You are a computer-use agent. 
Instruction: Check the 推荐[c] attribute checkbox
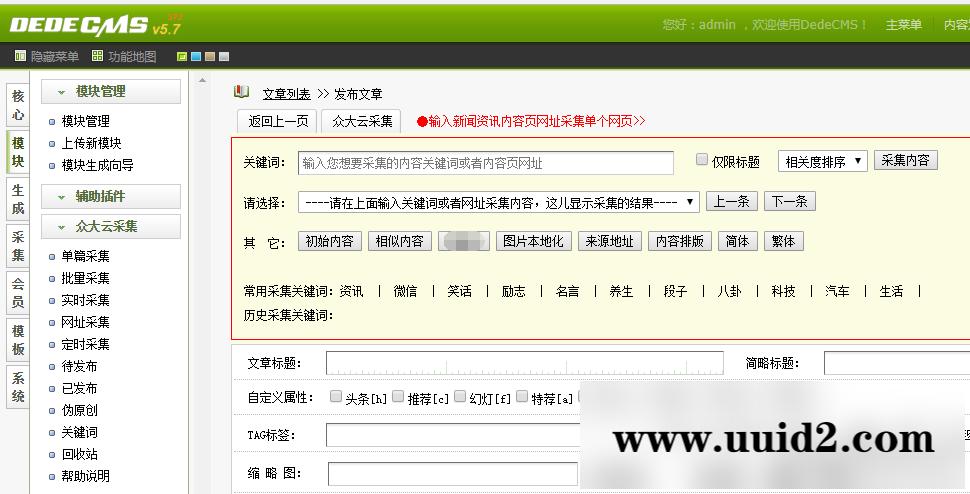pyautogui.click(x=398, y=396)
